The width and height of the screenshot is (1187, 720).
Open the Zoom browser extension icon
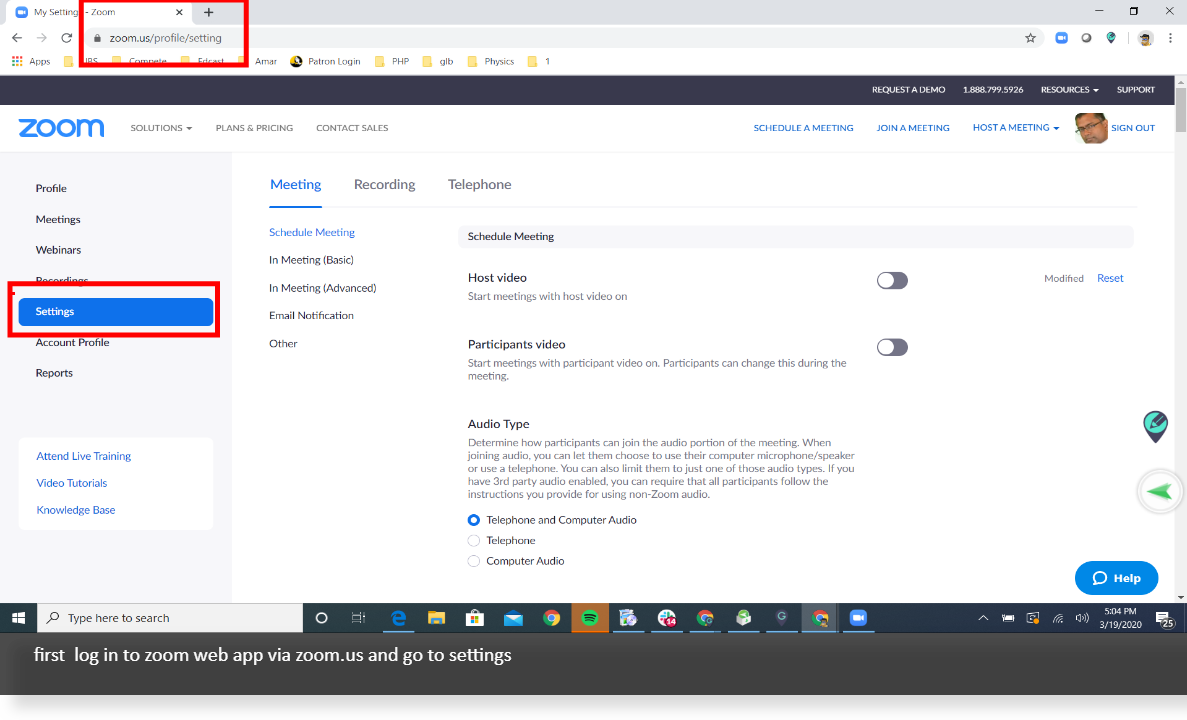(x=1061, y=38)
